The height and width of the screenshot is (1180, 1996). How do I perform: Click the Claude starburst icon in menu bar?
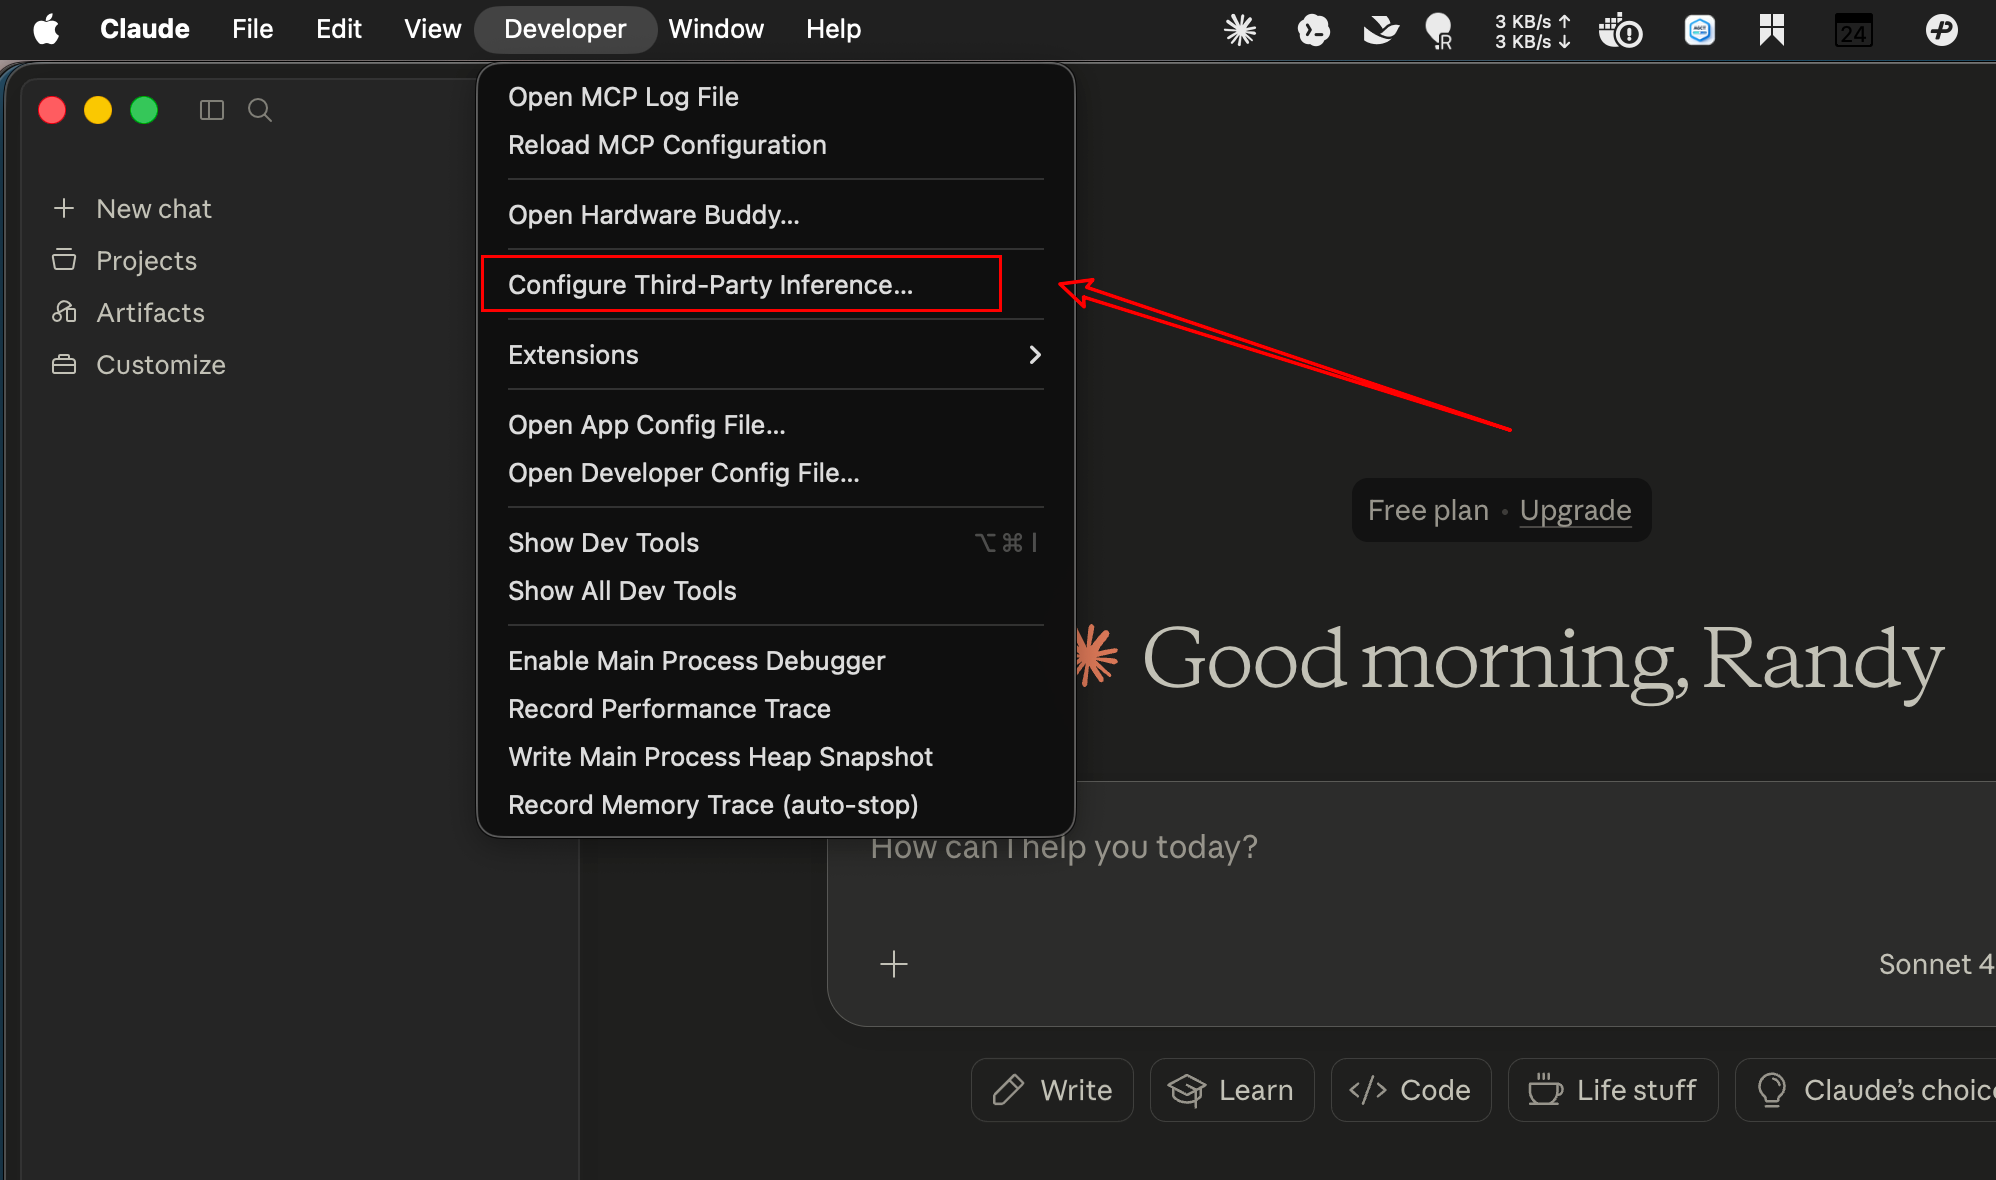click(x=1240, y=30)
